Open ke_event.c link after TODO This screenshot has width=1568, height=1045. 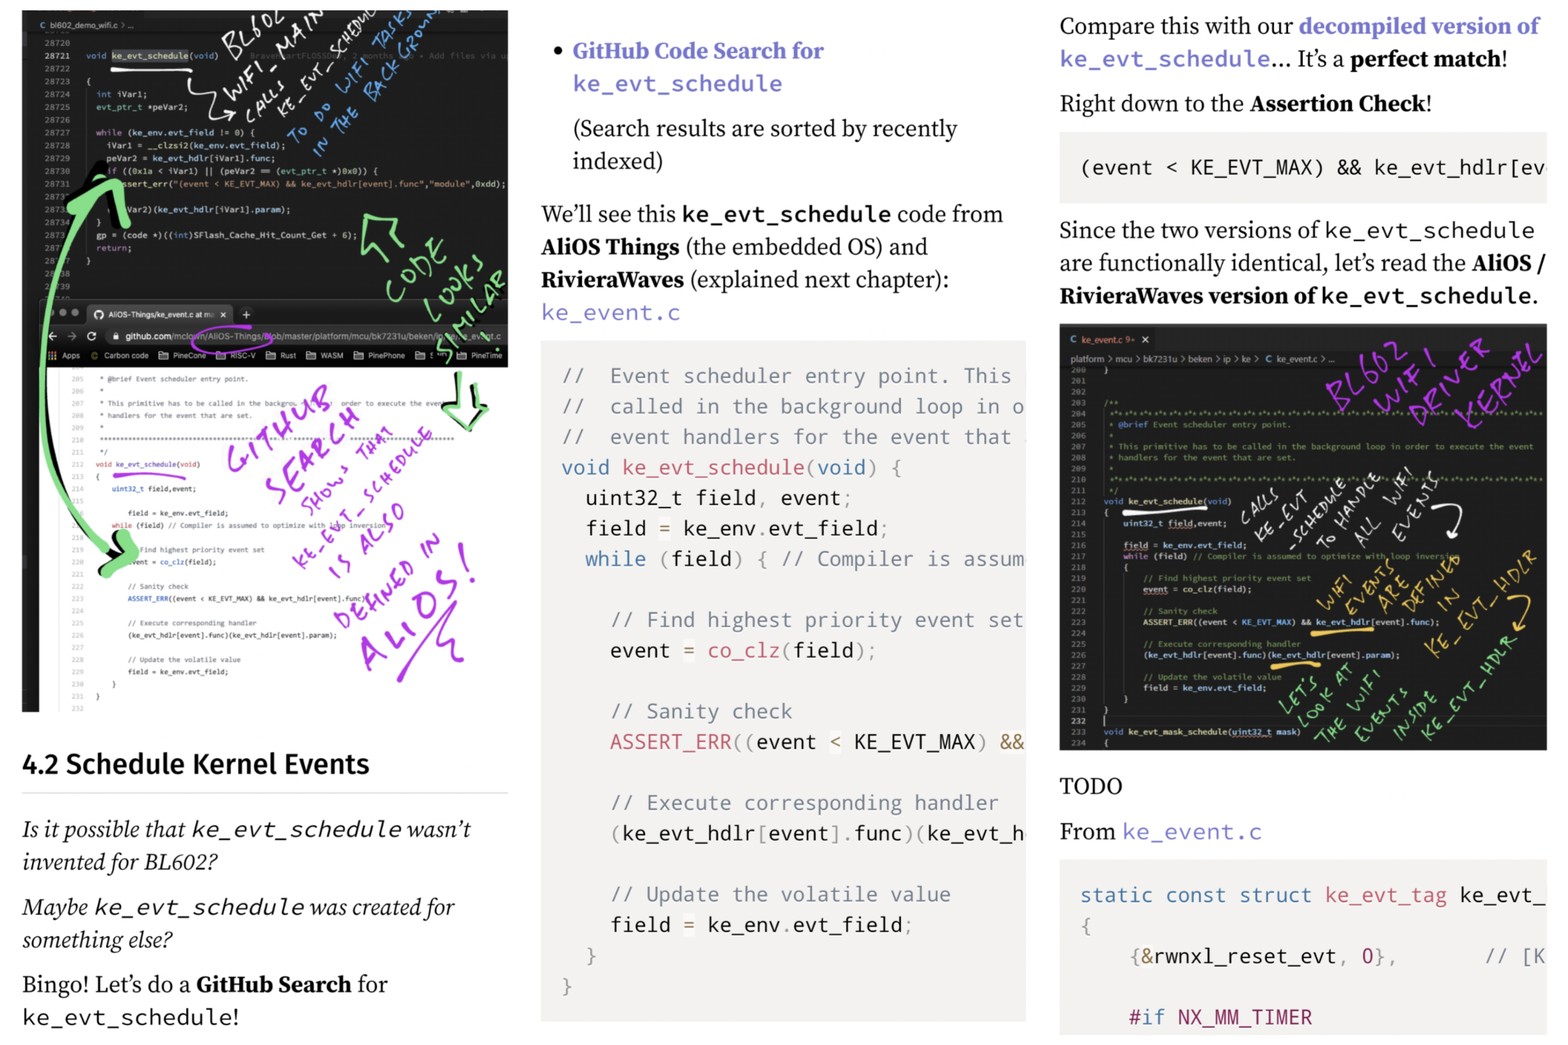click(x=1191, y=832)
